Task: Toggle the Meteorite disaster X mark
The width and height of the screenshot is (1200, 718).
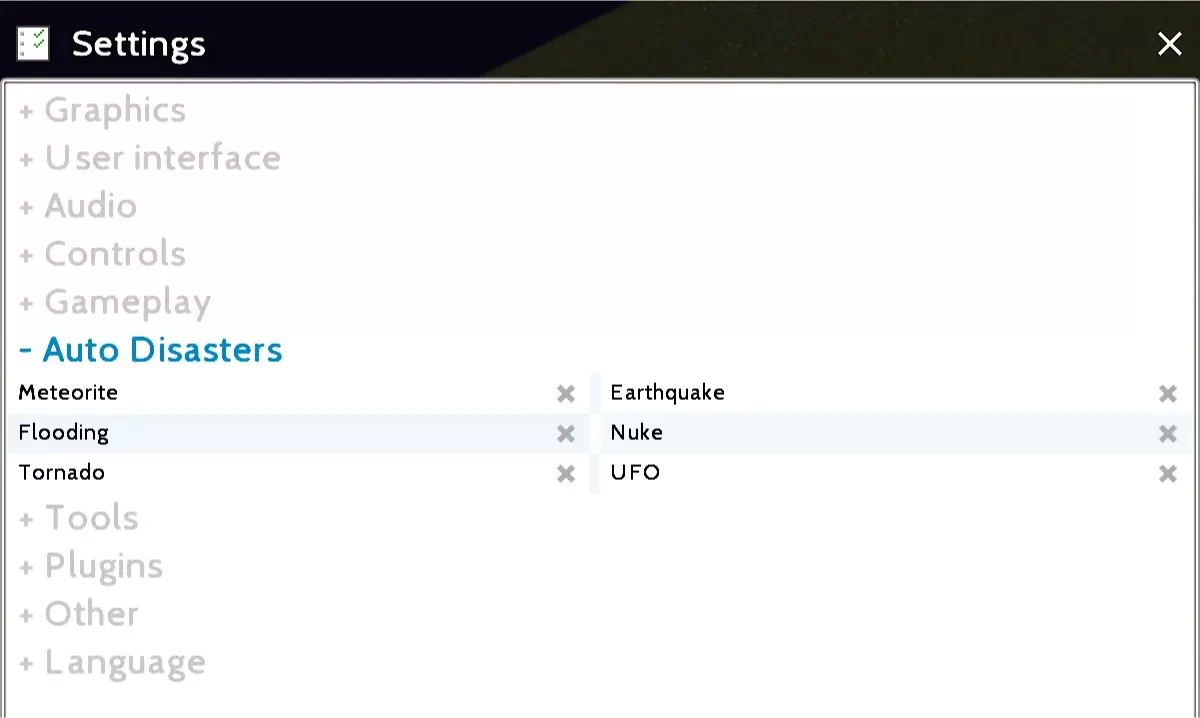Action: click(x=566, y=394)
